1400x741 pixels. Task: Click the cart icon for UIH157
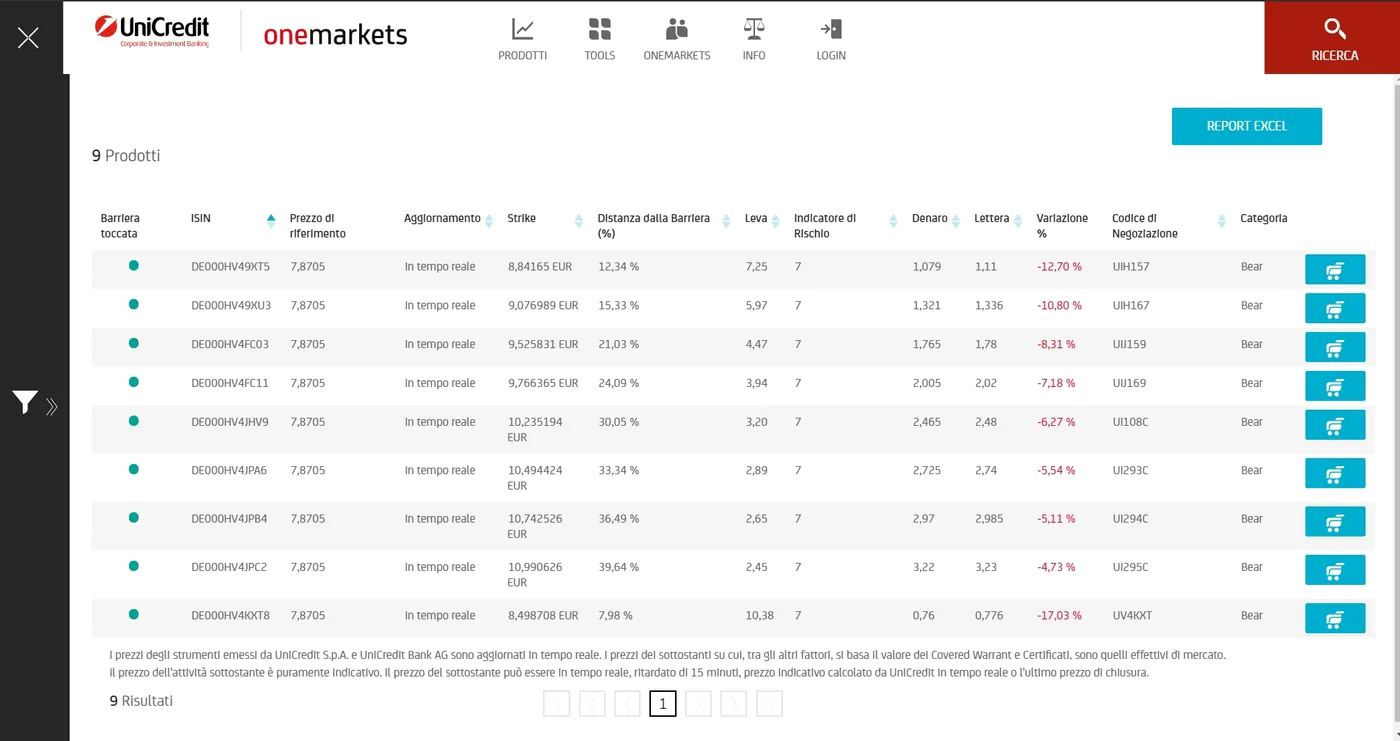pyautogui.click(x=1335, y=270)
